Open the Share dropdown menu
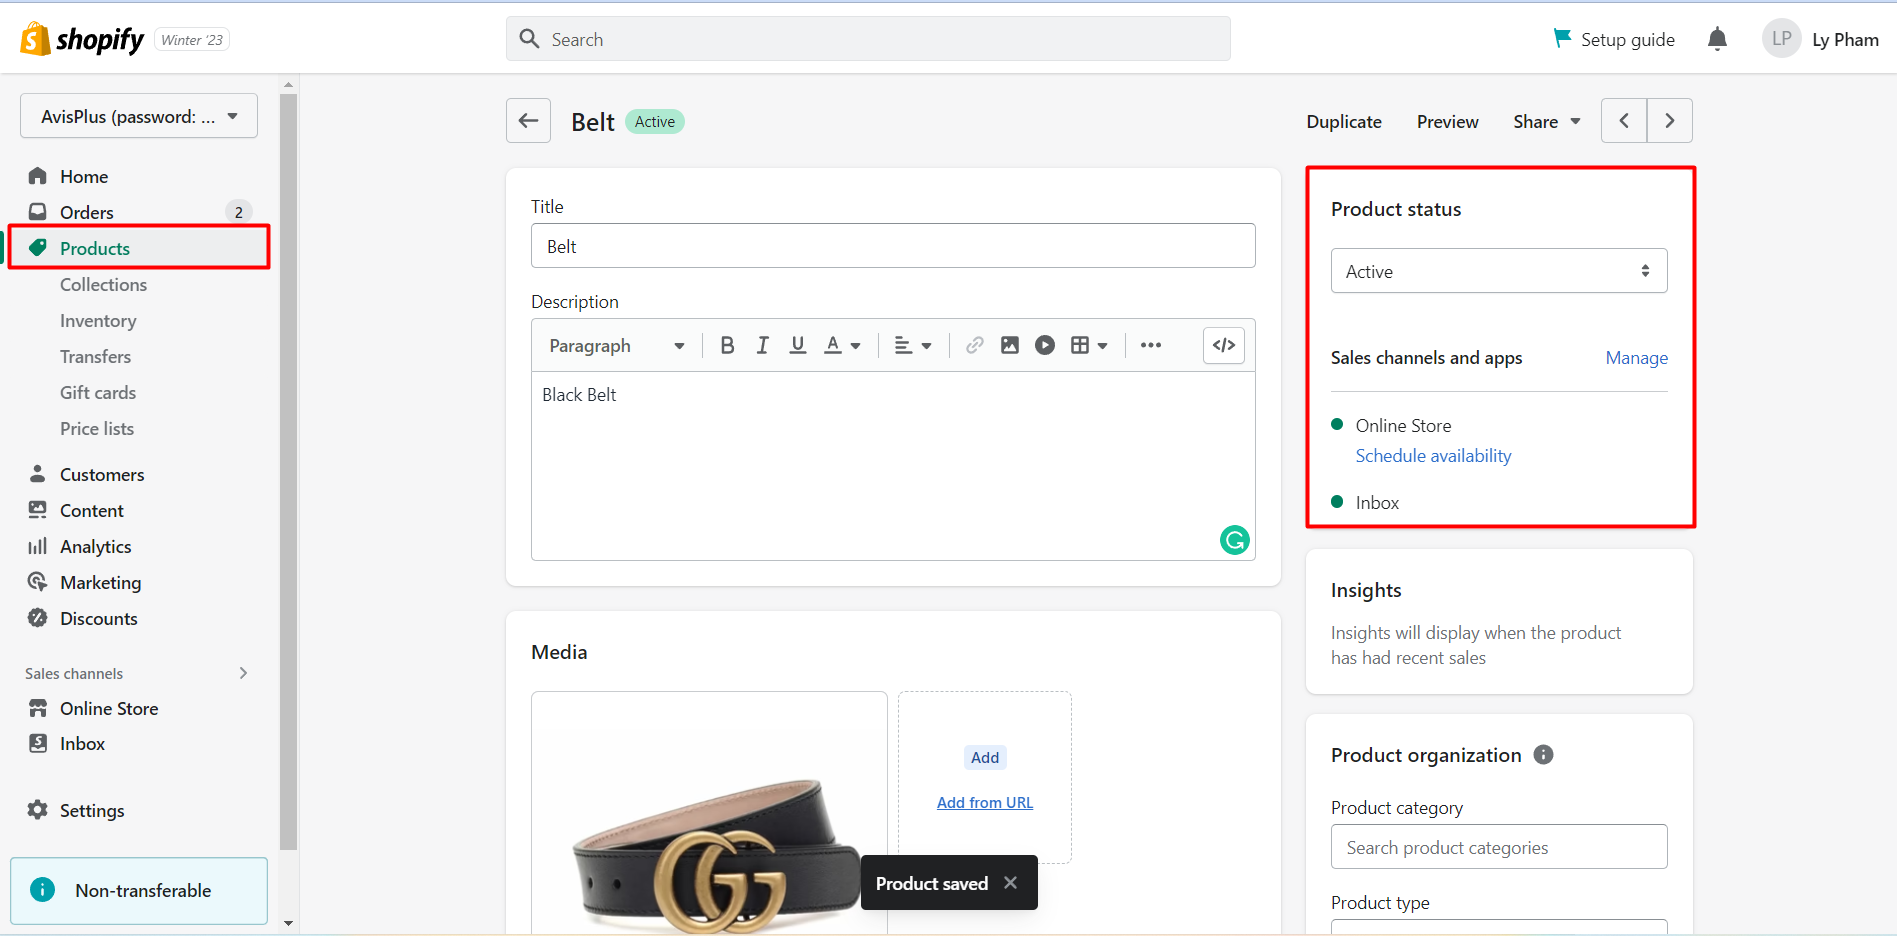Screen dimensions: 1897x936 pyautogui.click(x=1546, y=121)
